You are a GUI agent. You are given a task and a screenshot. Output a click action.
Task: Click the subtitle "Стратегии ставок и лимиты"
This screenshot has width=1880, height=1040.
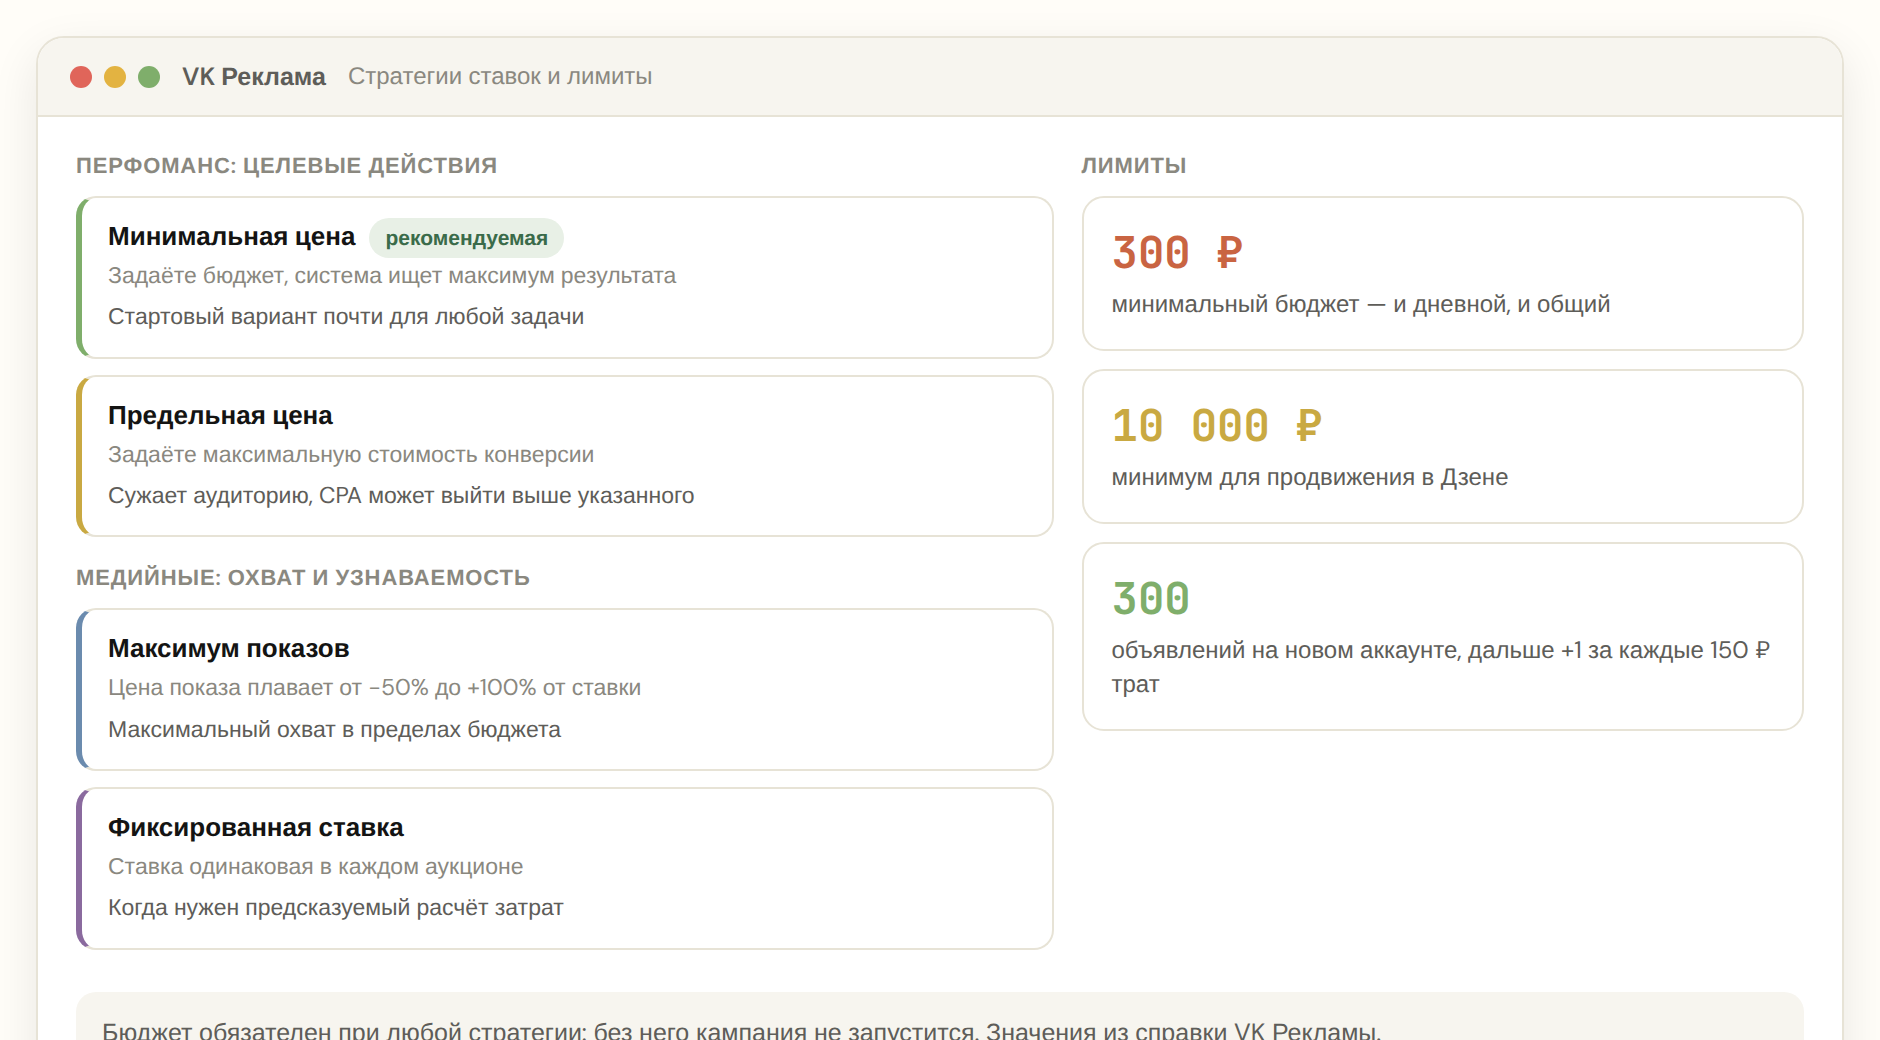tap(500, 77)
